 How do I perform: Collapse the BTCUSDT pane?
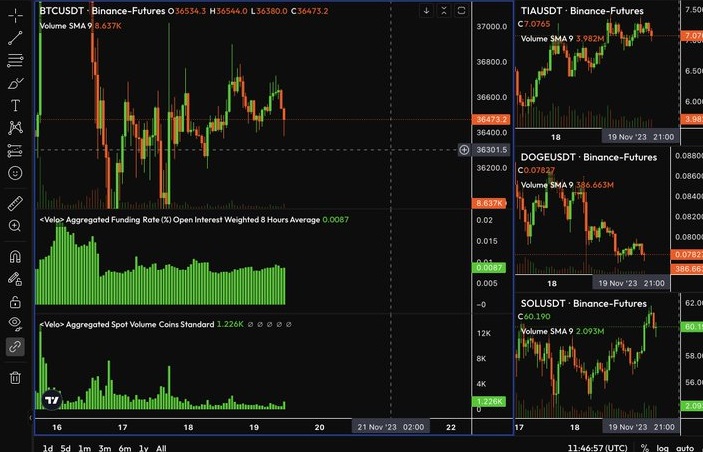444,11
